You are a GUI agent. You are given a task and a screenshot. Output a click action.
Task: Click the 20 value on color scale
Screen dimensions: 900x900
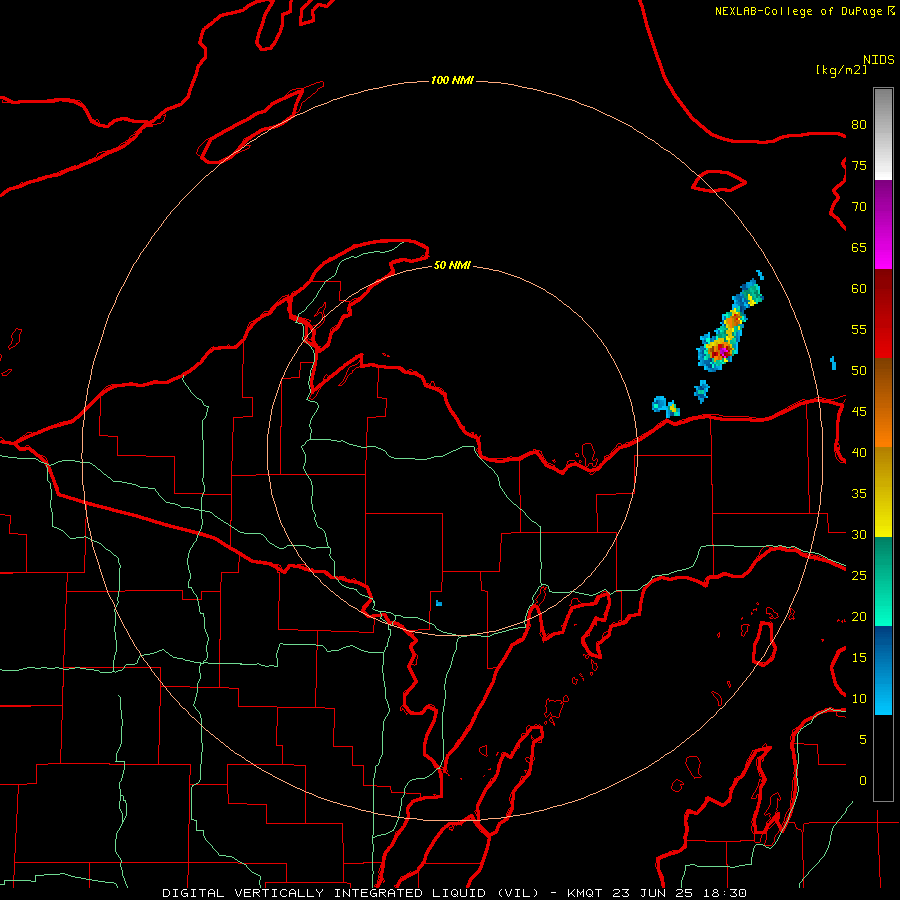(859, 617)
